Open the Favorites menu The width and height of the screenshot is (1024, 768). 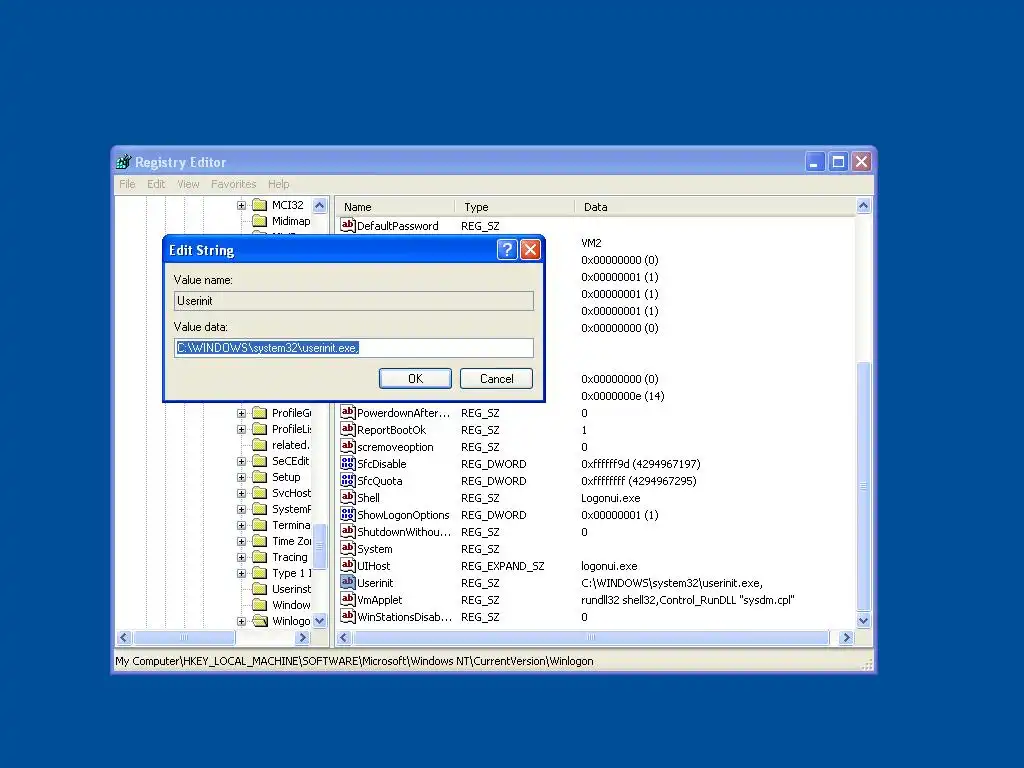[233, 184]
